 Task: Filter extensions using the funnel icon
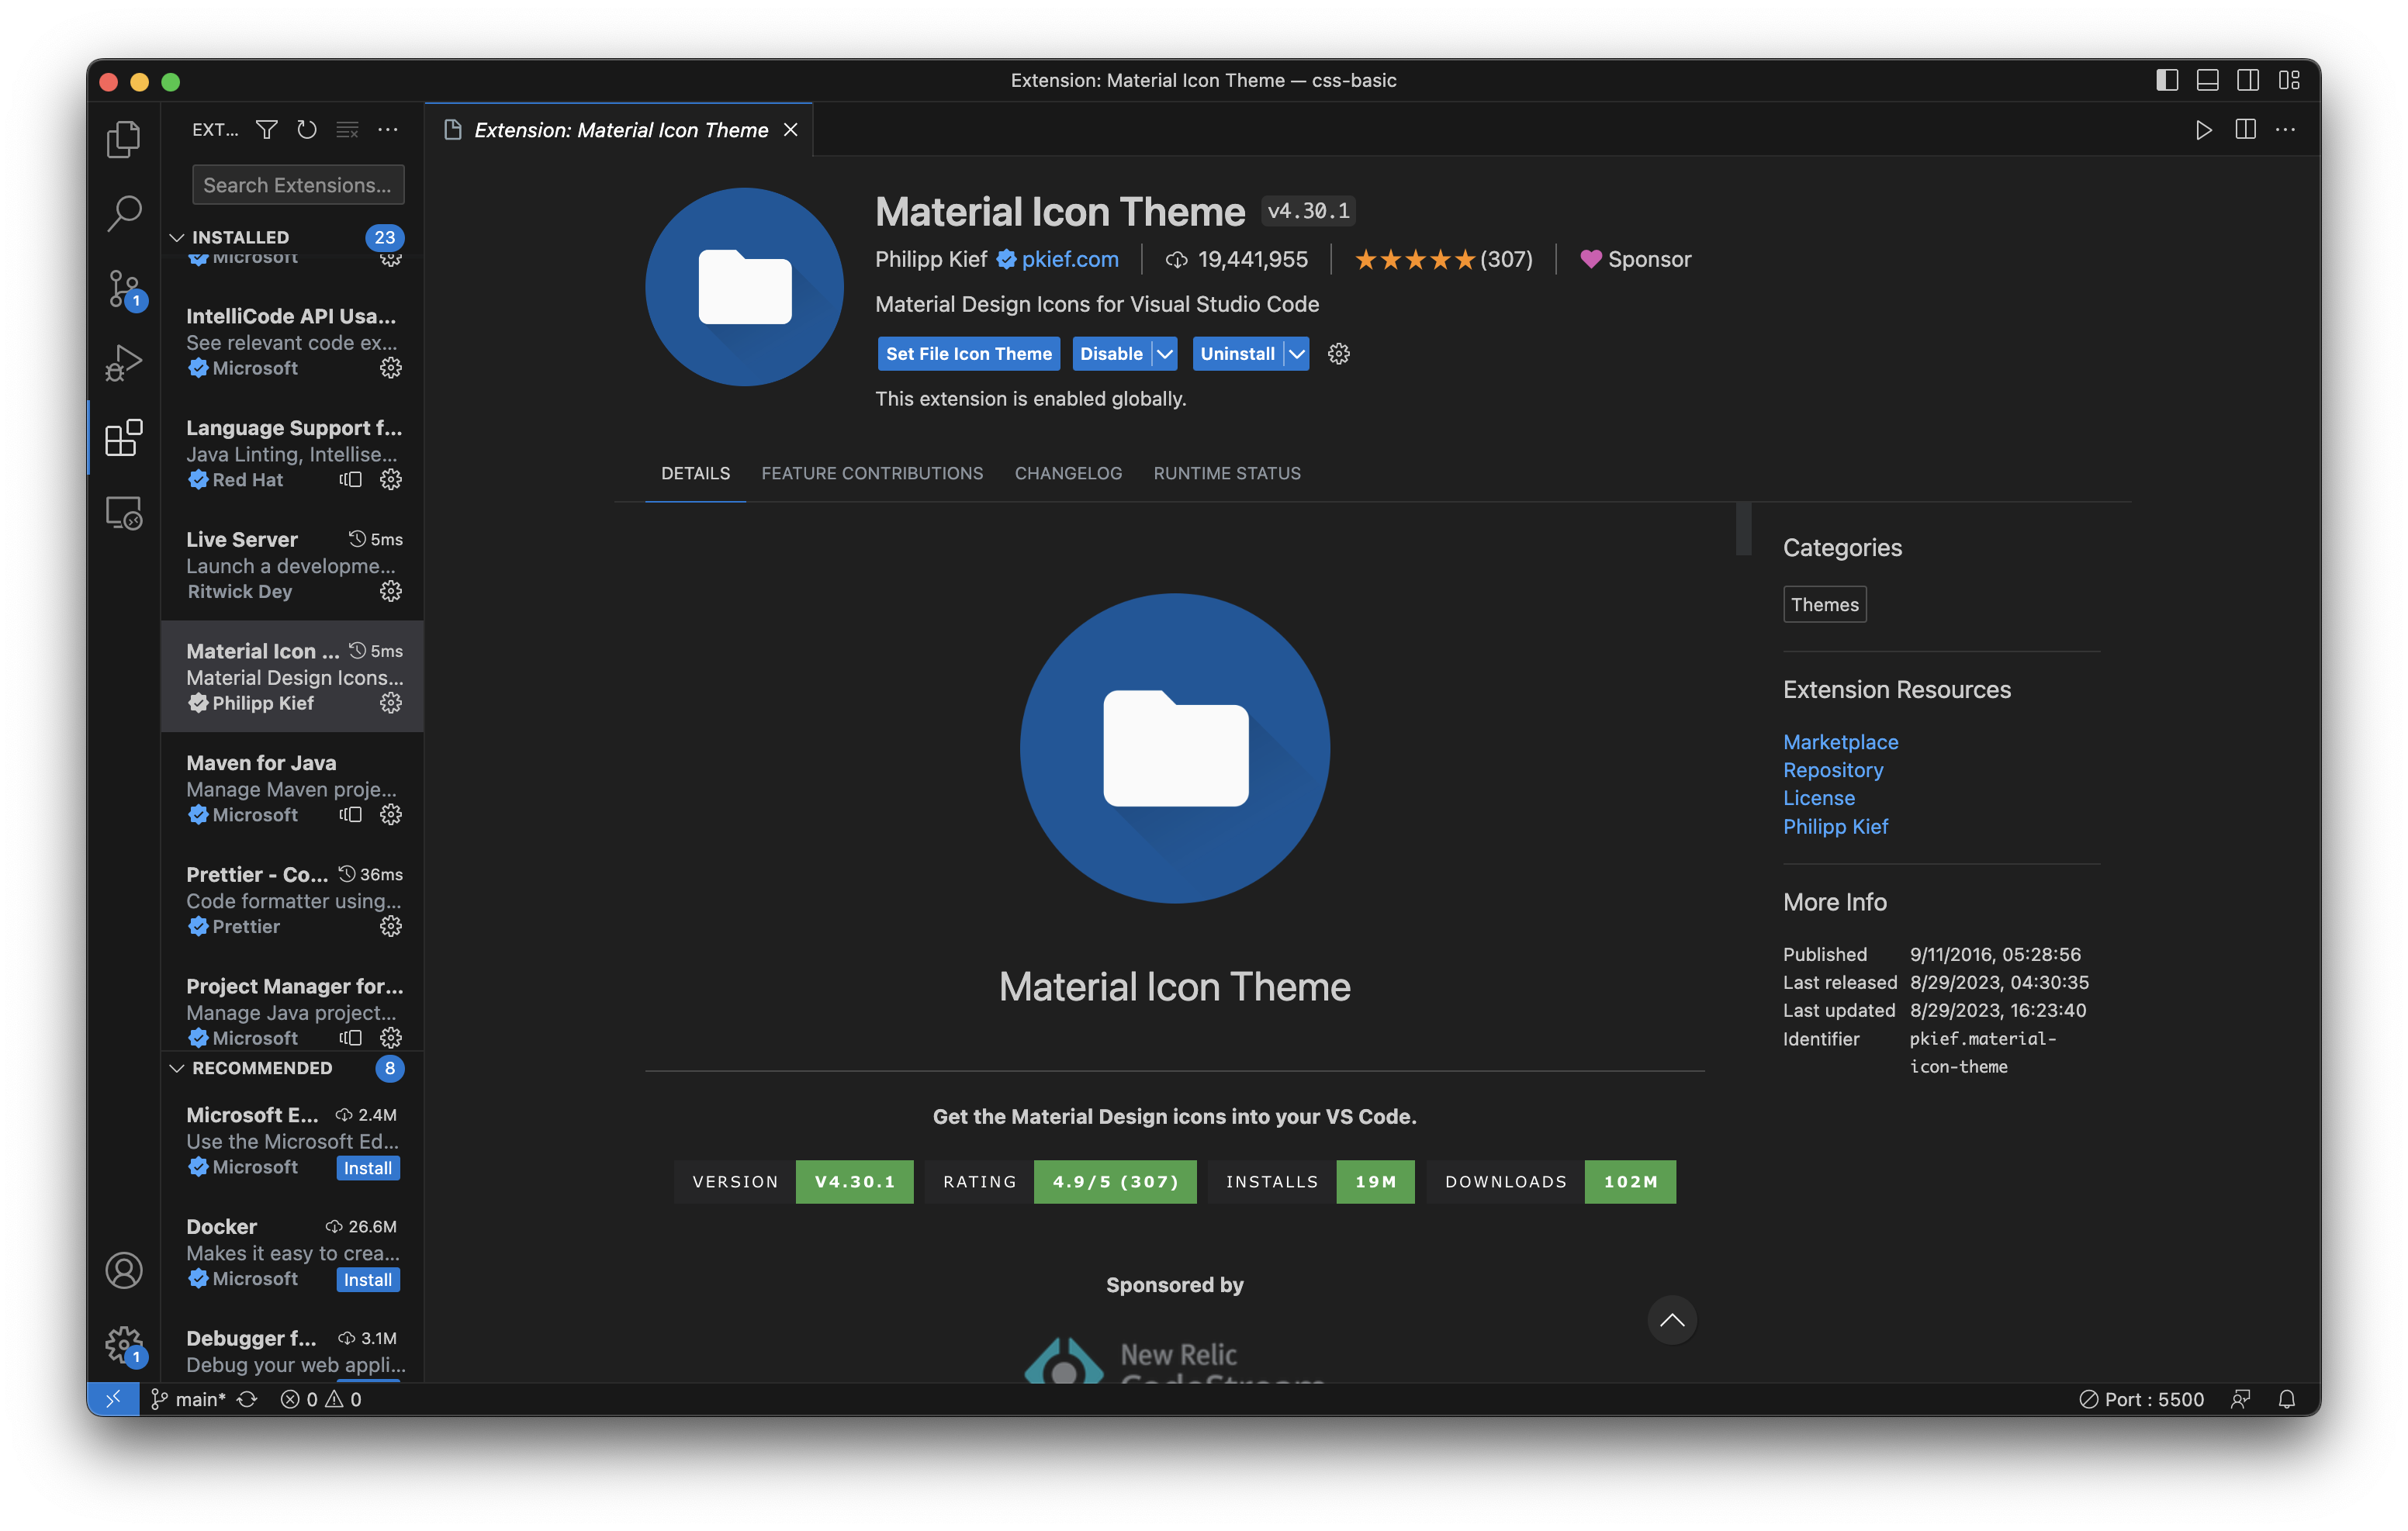click(x=266, y=129)
